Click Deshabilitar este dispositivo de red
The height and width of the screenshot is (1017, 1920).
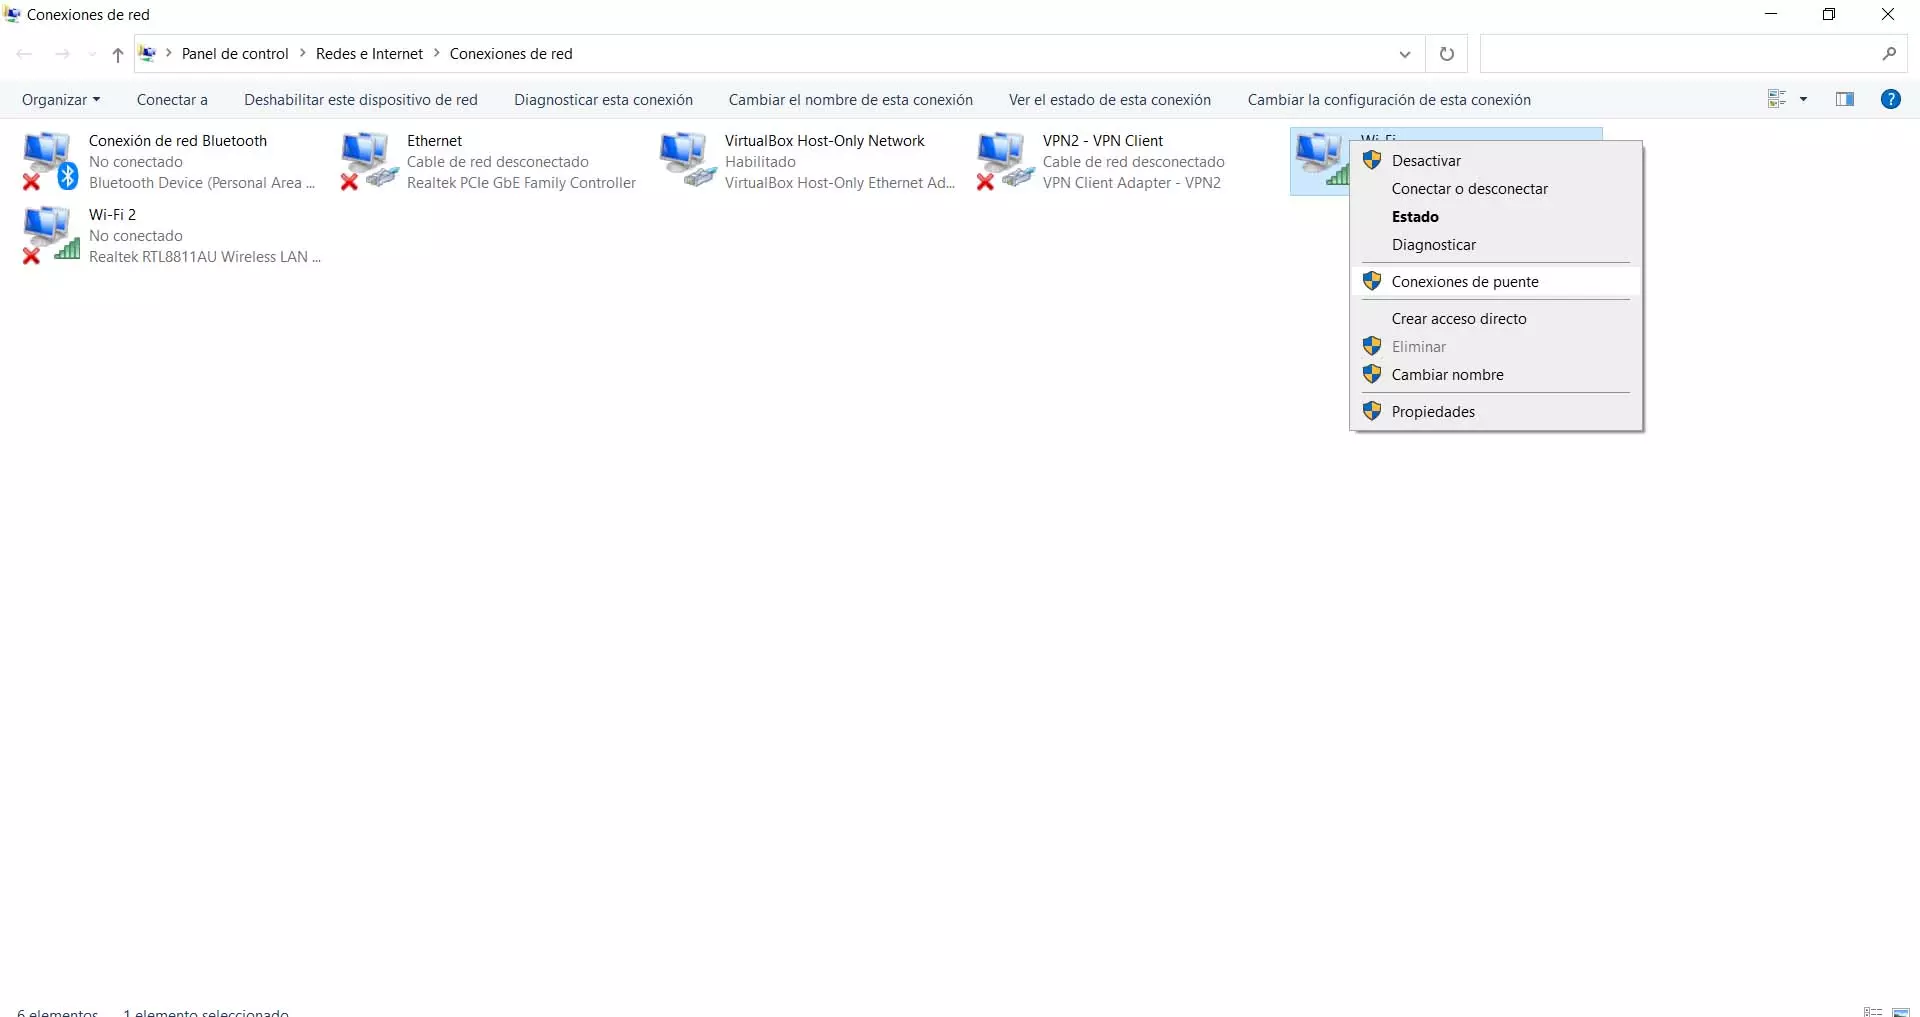(361, 99)
